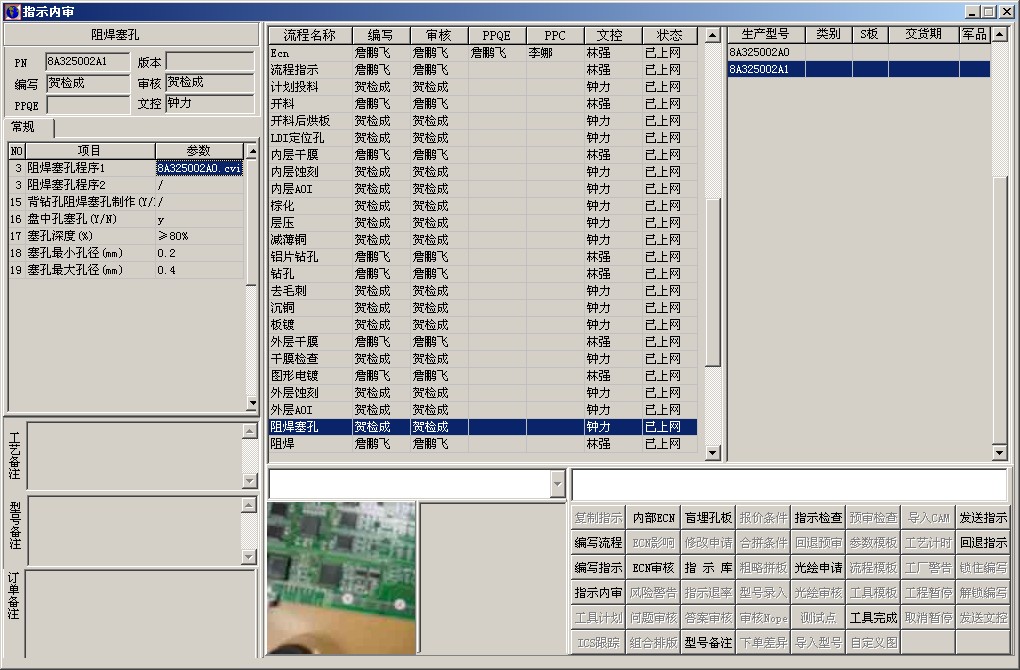Select the 沉铜 process row
This screenshot has height=670, width=1020.
click(x=483, y=308)
